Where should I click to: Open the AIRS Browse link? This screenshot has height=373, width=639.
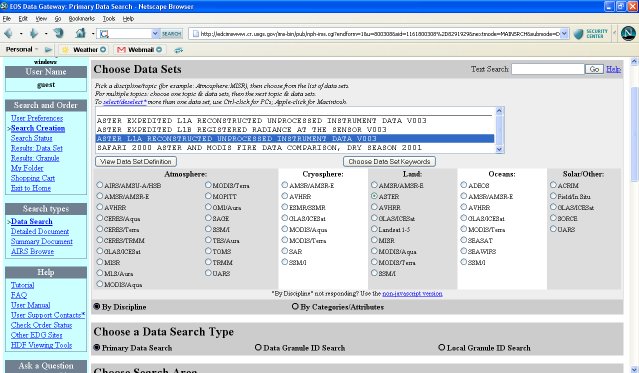click(x=32, y=252)
